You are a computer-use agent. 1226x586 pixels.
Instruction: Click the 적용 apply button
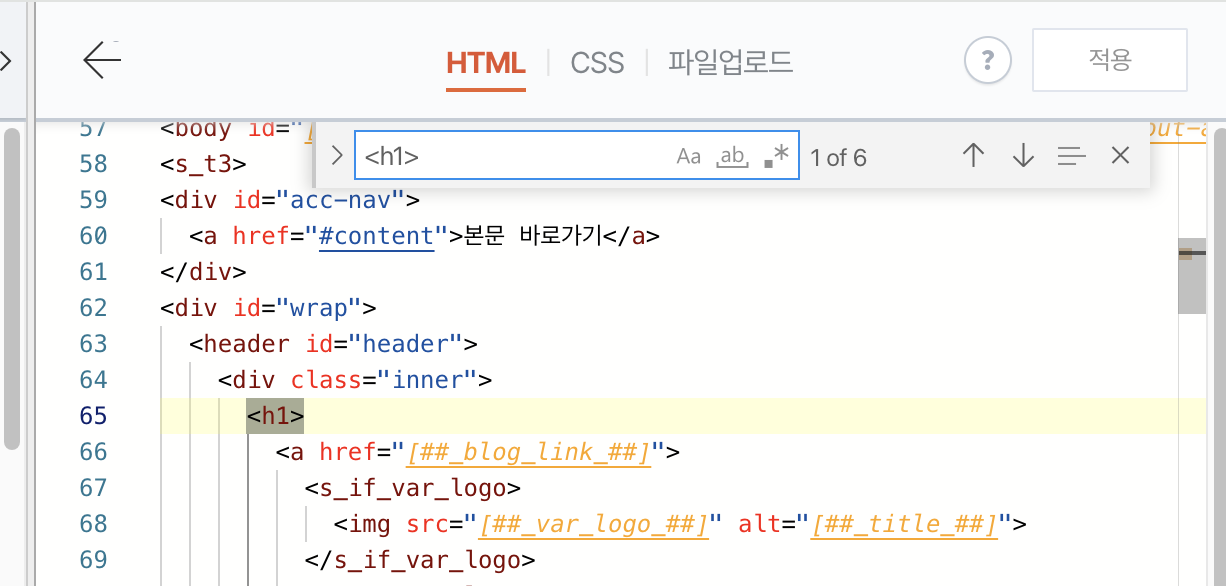tap(1109, 60)
